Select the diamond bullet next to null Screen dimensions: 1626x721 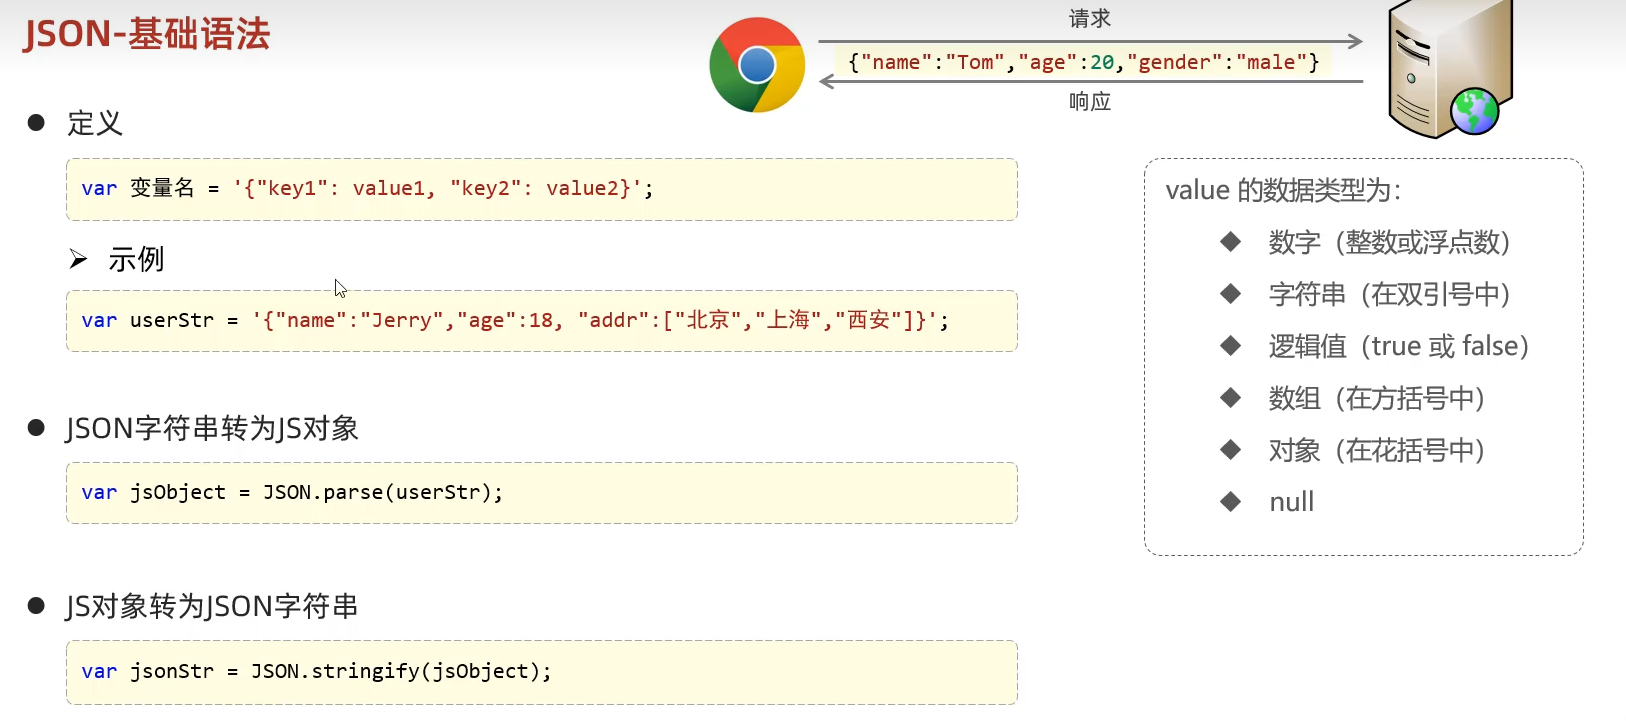1230,501
